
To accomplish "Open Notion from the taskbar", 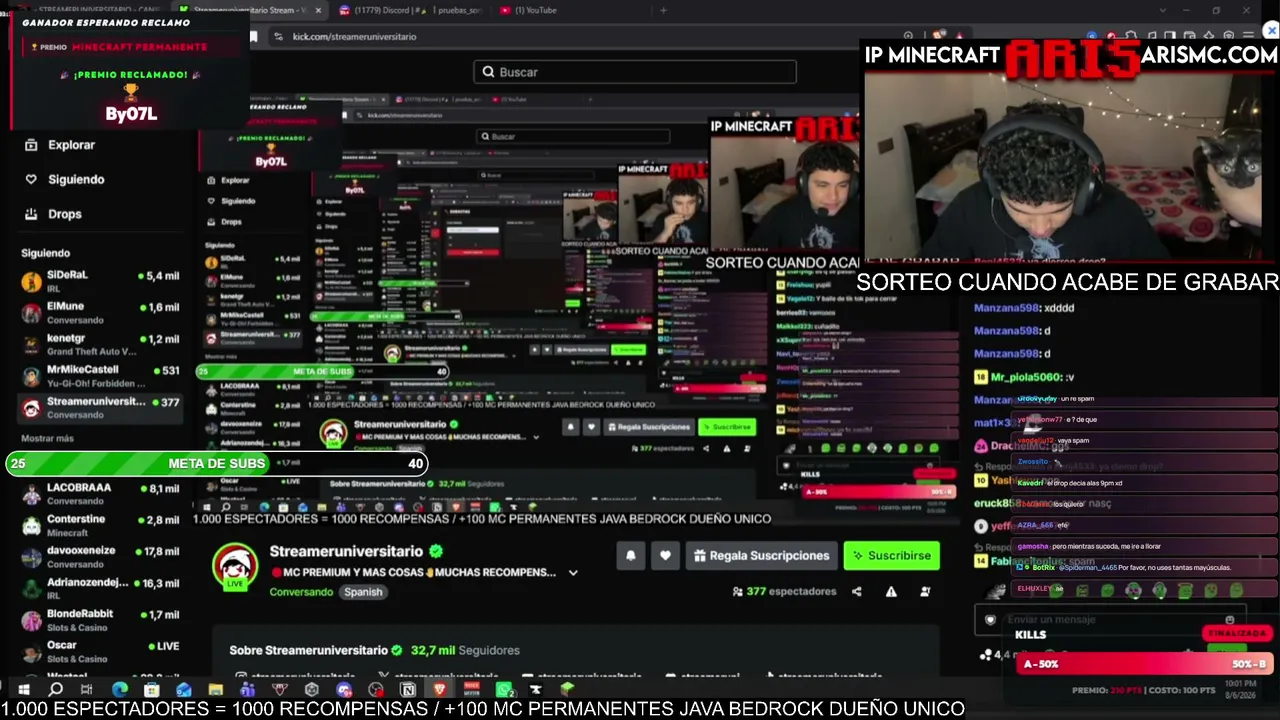I will [408, 689].
